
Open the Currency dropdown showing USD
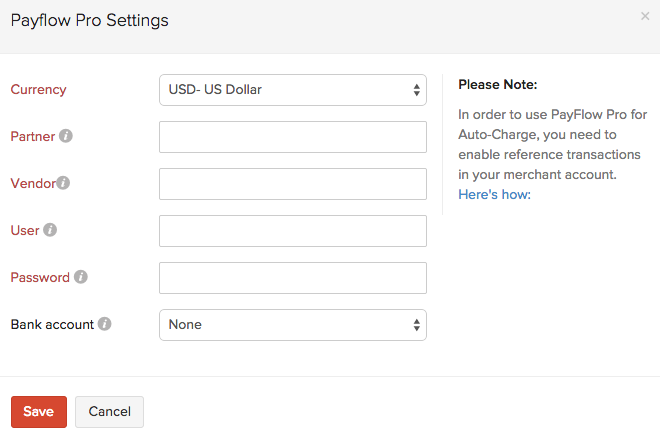292,90
